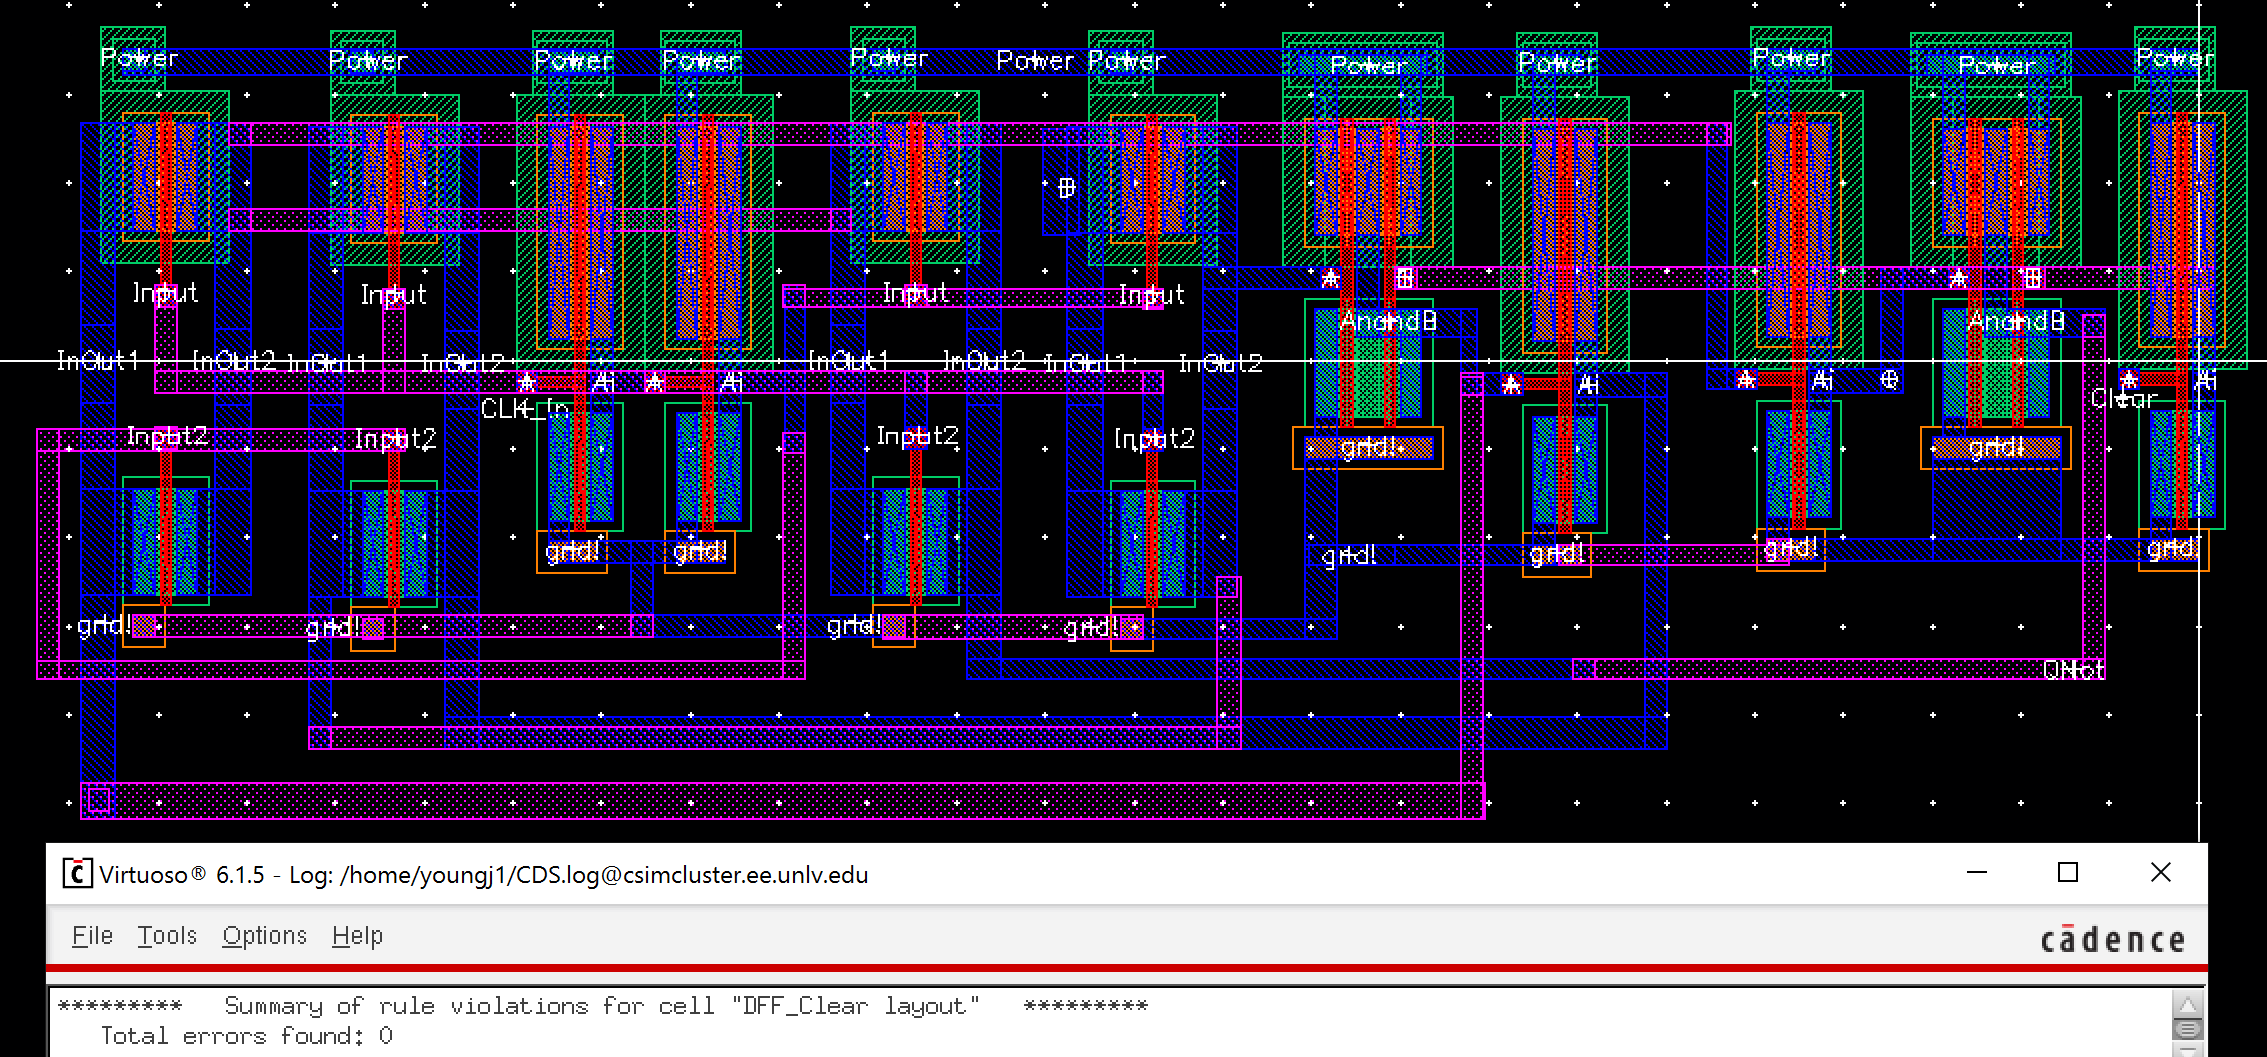Select the QNot pin label in the layout
This screenshot has height=1057, width=2267.
(x=2074, y=670)
